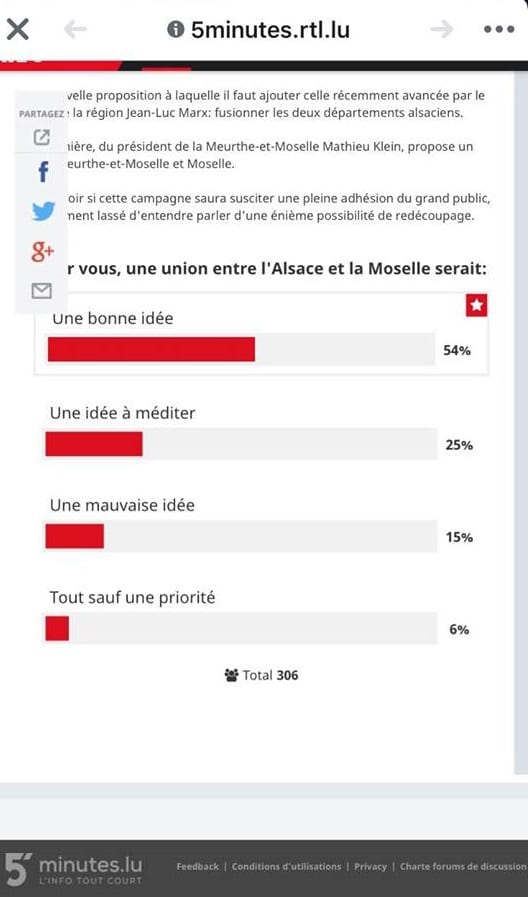Close the in-app browser with X
Viewport: 528px width, 897px height.
[18, 29]
